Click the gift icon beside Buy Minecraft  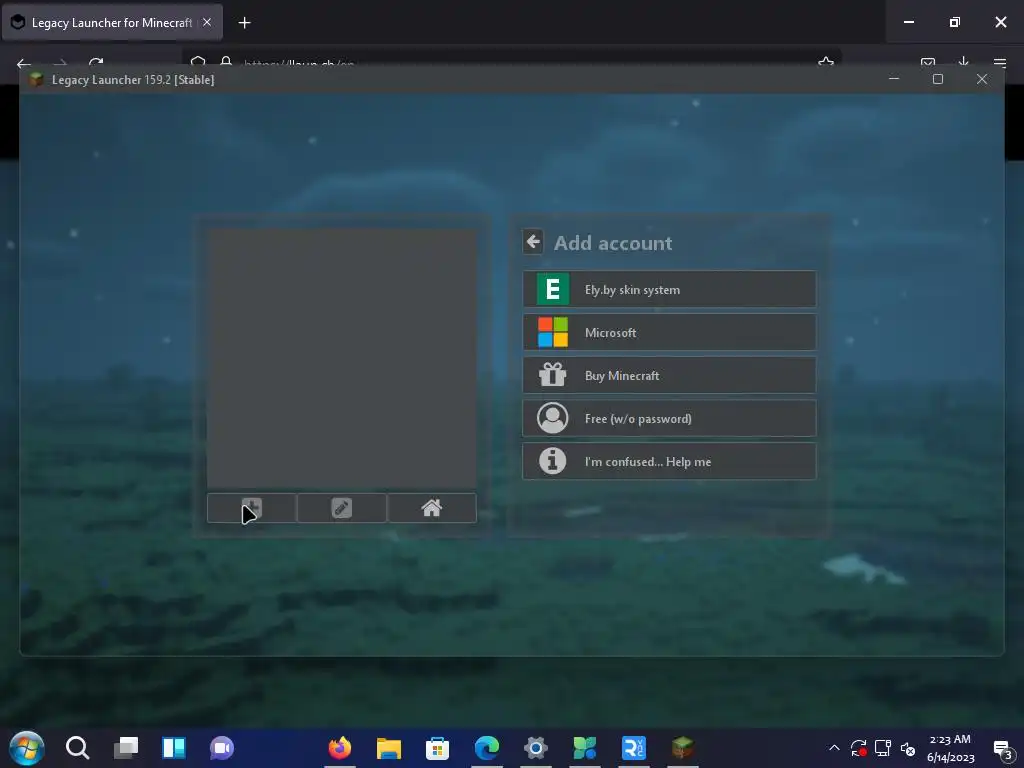tap(552, 375)
